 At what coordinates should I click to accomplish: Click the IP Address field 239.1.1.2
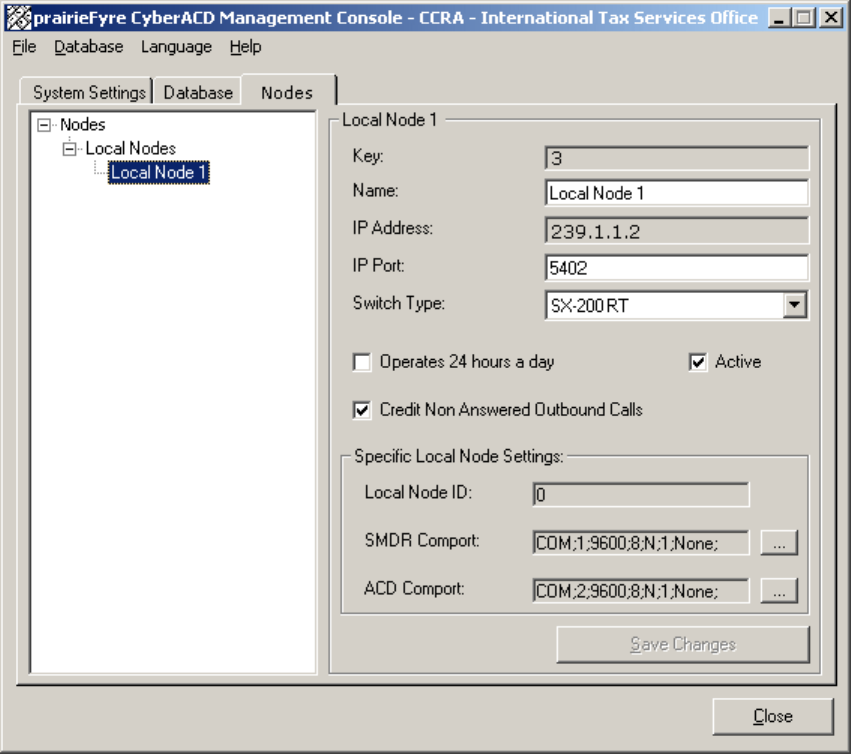677,231
